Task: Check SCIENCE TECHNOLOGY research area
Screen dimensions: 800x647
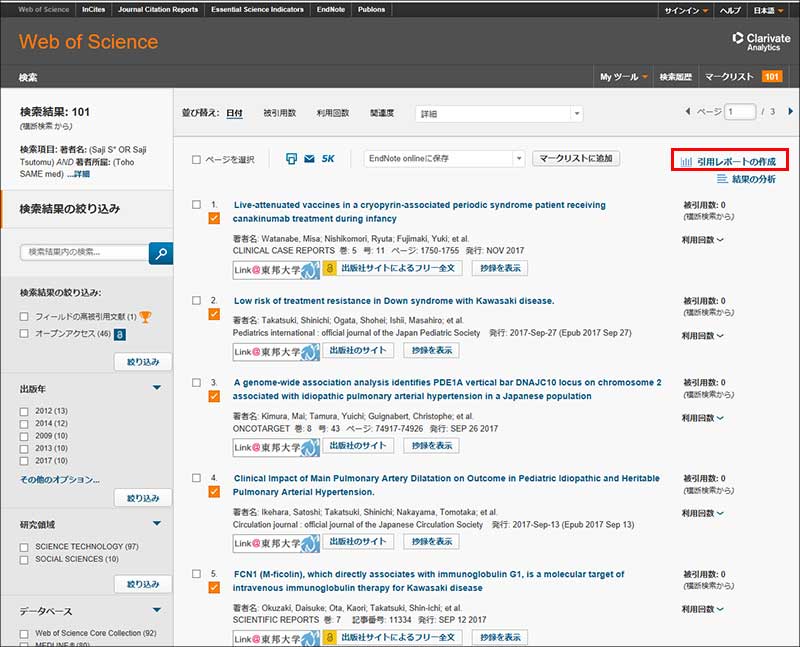Action: pyautogui.click(x=24, y=547)
